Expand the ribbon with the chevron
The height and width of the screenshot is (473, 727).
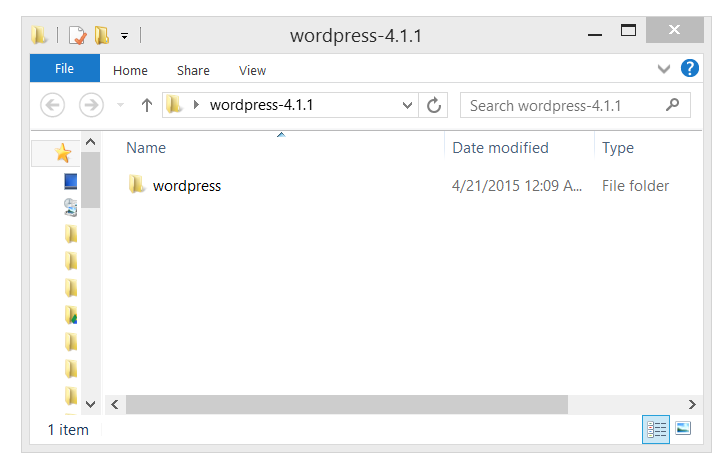664,70
